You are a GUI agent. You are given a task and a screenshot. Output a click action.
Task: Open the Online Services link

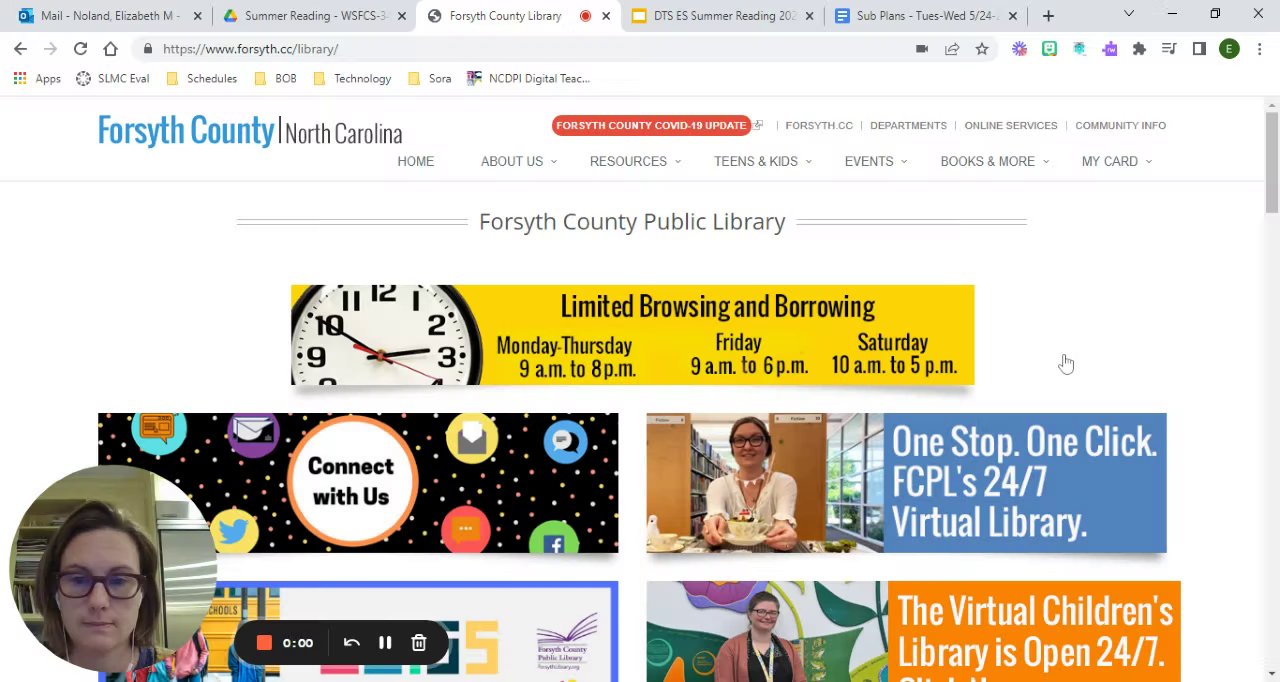1010,125
